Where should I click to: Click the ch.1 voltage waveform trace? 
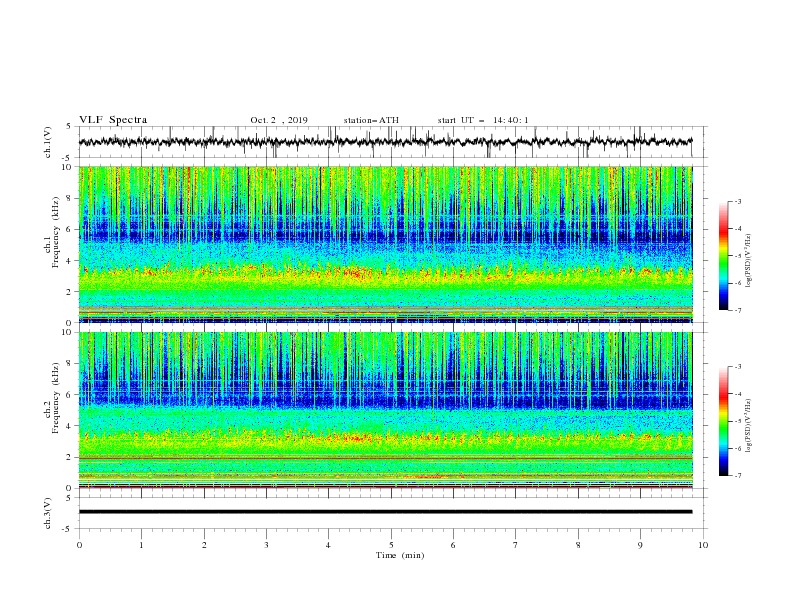point(385,142)
